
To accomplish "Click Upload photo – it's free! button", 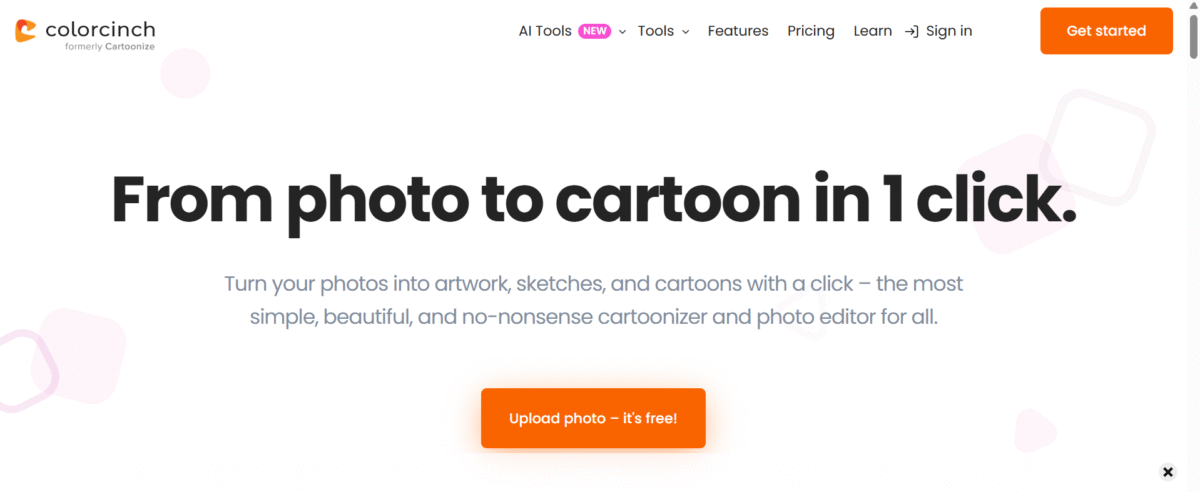I will [x=593, y=418].
